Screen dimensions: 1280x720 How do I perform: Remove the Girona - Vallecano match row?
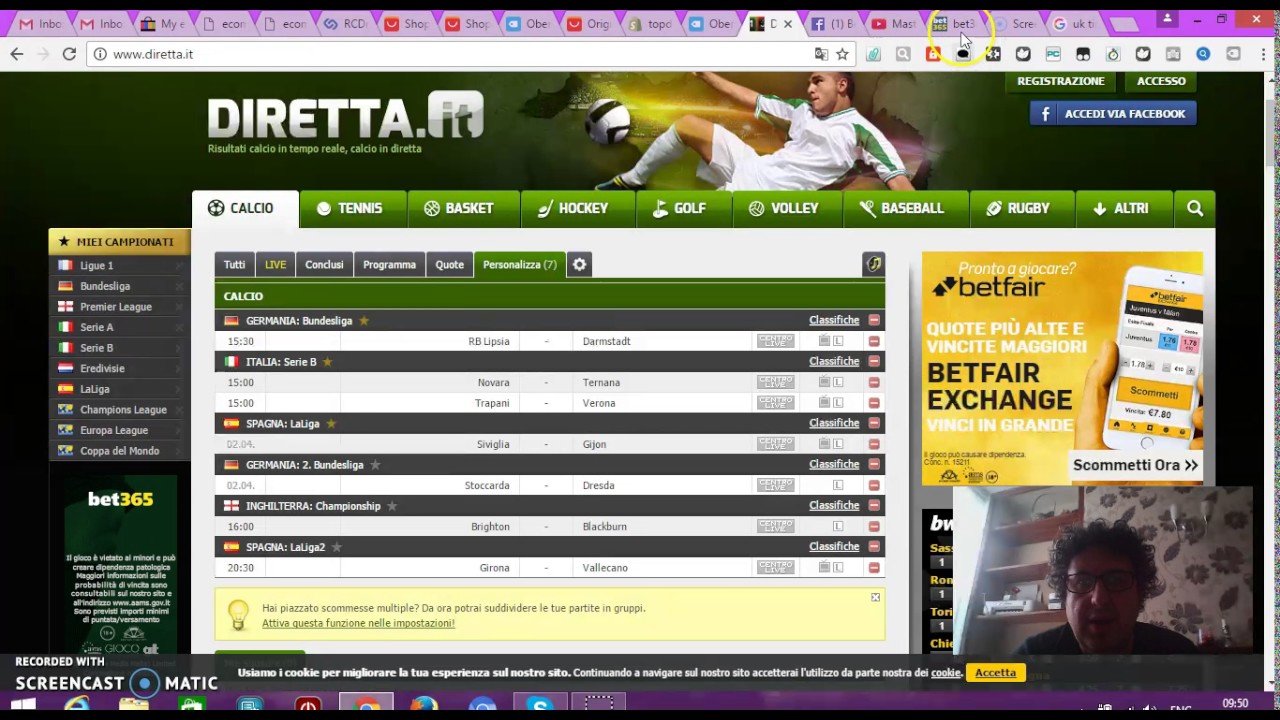click(874, 567)
